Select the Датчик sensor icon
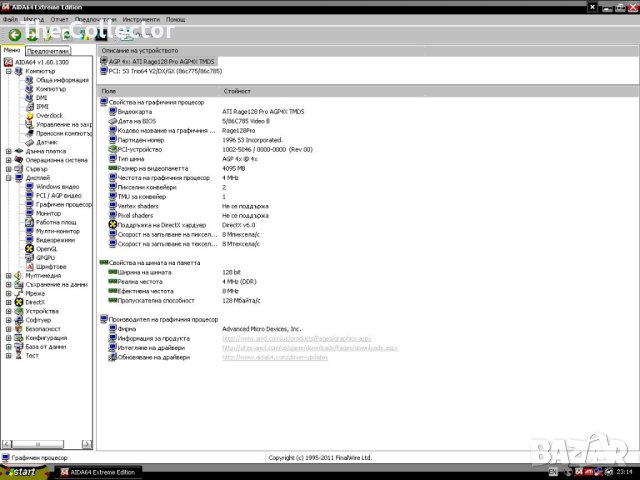 [x=29, y=142]
